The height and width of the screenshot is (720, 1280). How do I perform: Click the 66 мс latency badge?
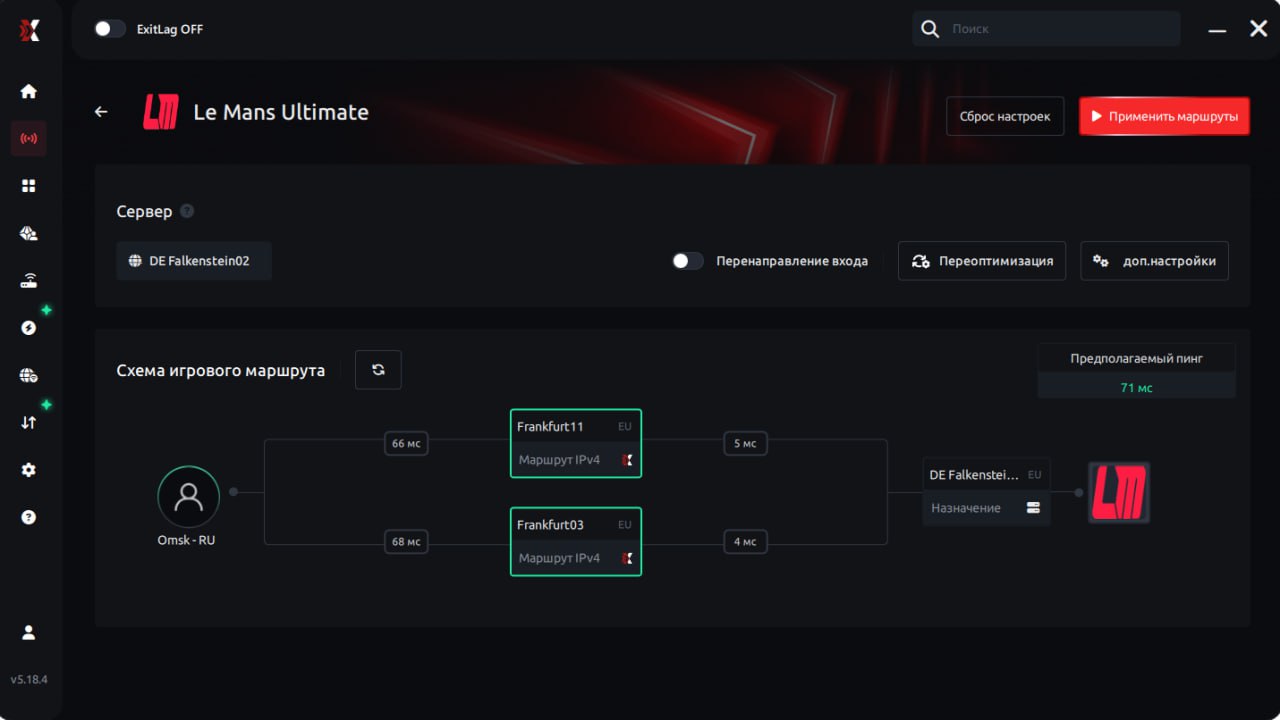coord(406,443)
